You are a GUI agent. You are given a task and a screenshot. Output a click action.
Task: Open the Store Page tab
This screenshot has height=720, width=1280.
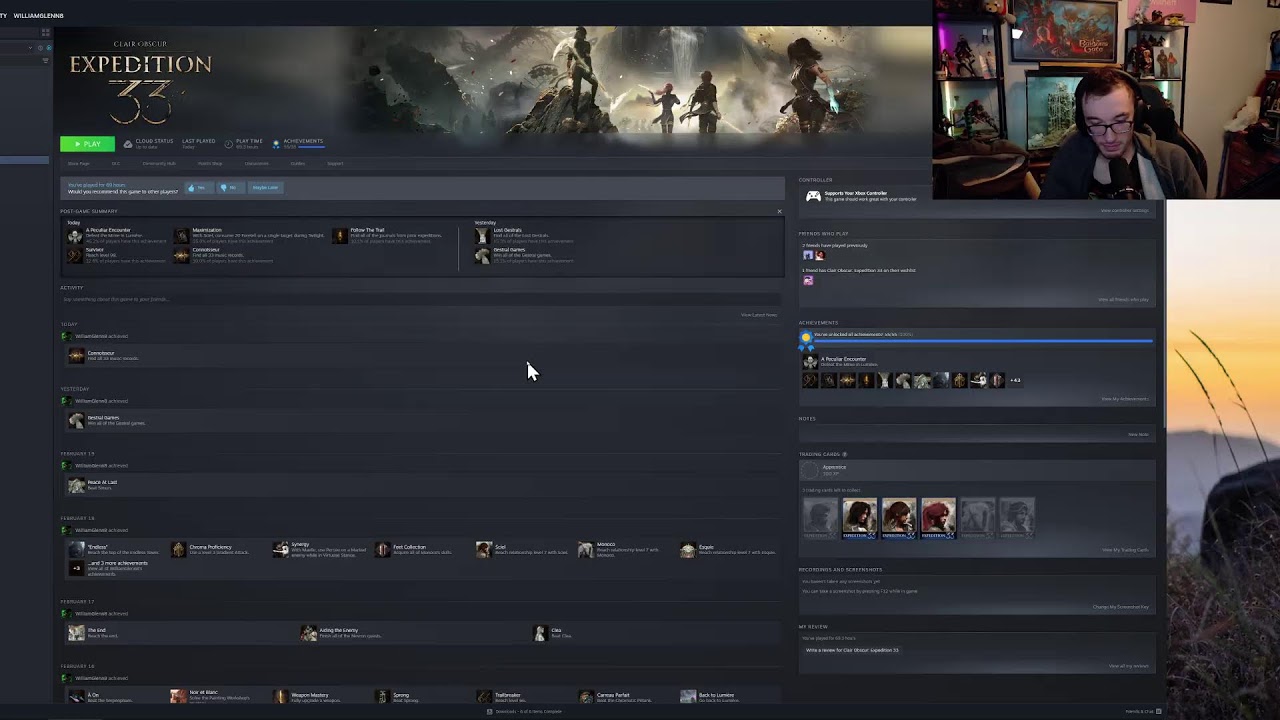[x=78, y=164]
